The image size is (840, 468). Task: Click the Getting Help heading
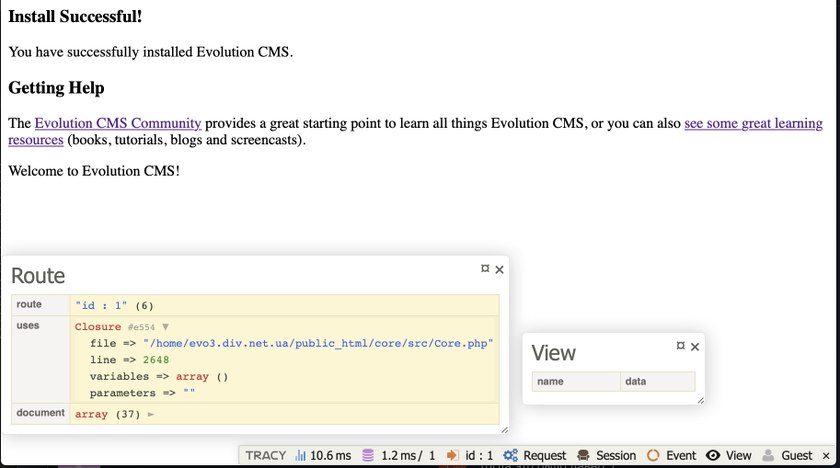(56, 88)
